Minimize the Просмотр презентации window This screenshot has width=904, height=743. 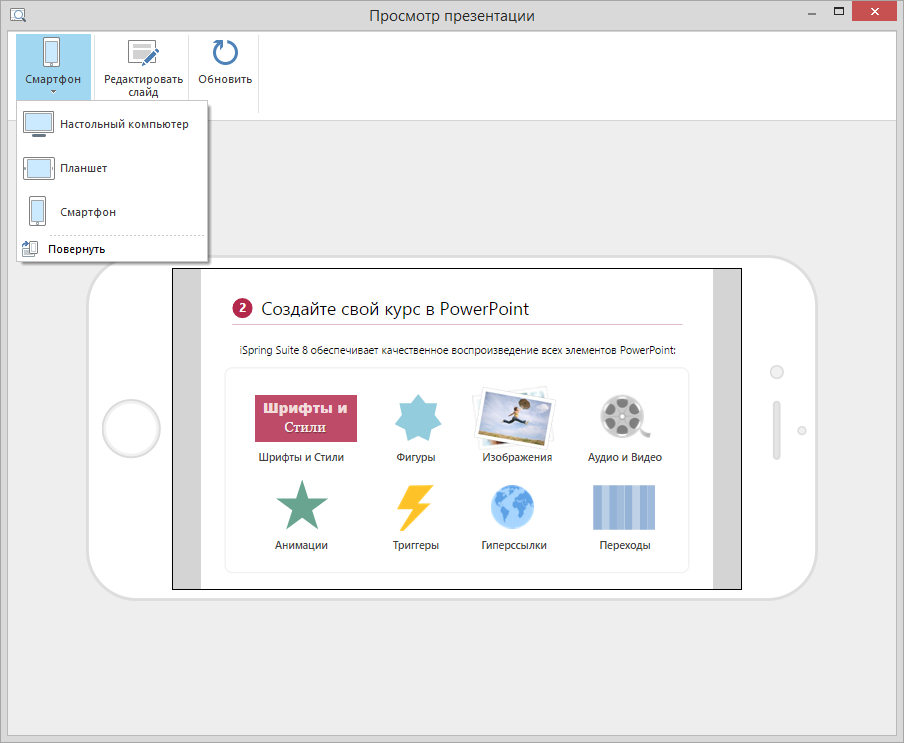tap(812, 13)
